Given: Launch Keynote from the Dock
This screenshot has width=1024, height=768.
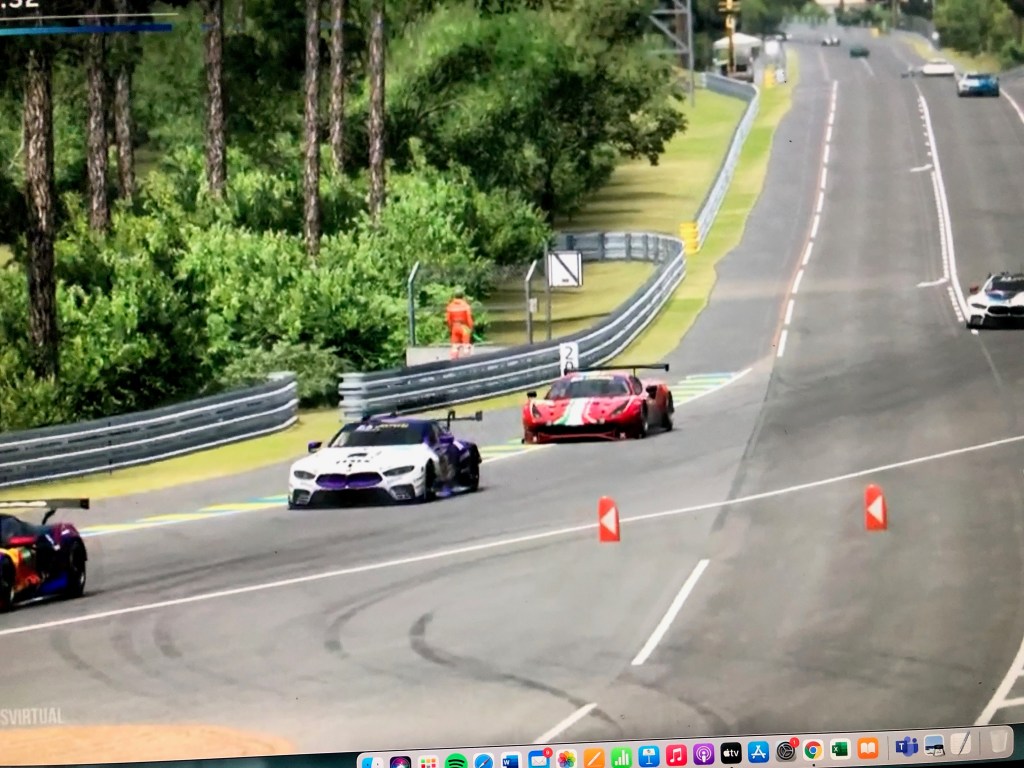Looking at the screenshot, I should click(649, 756).
